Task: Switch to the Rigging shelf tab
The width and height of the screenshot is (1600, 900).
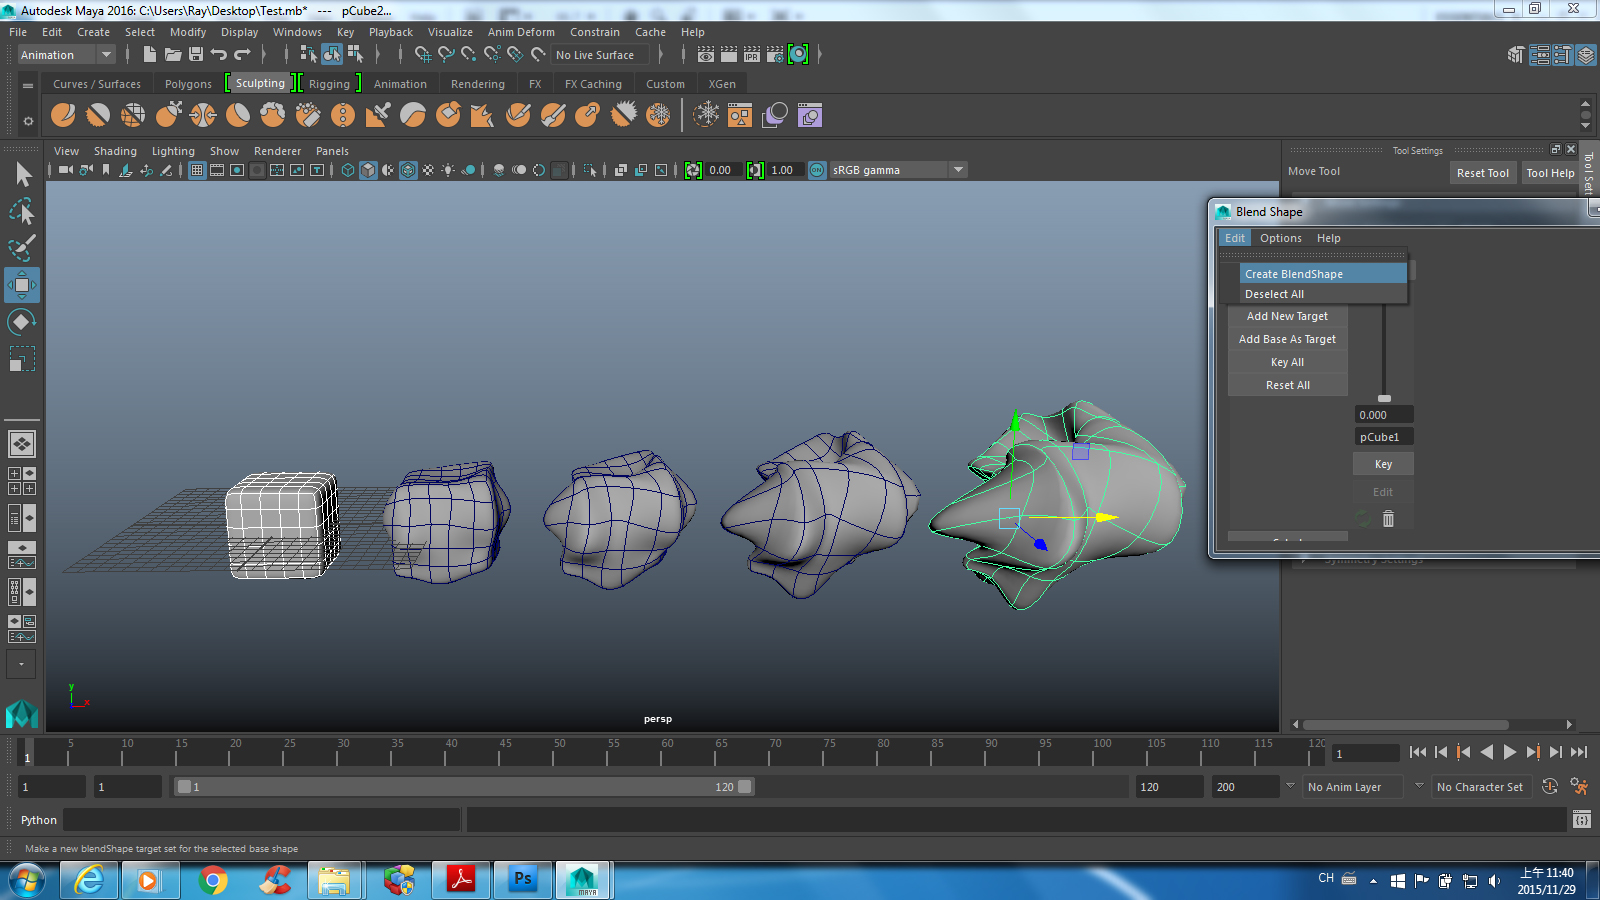Action: (x=330, y=83)
